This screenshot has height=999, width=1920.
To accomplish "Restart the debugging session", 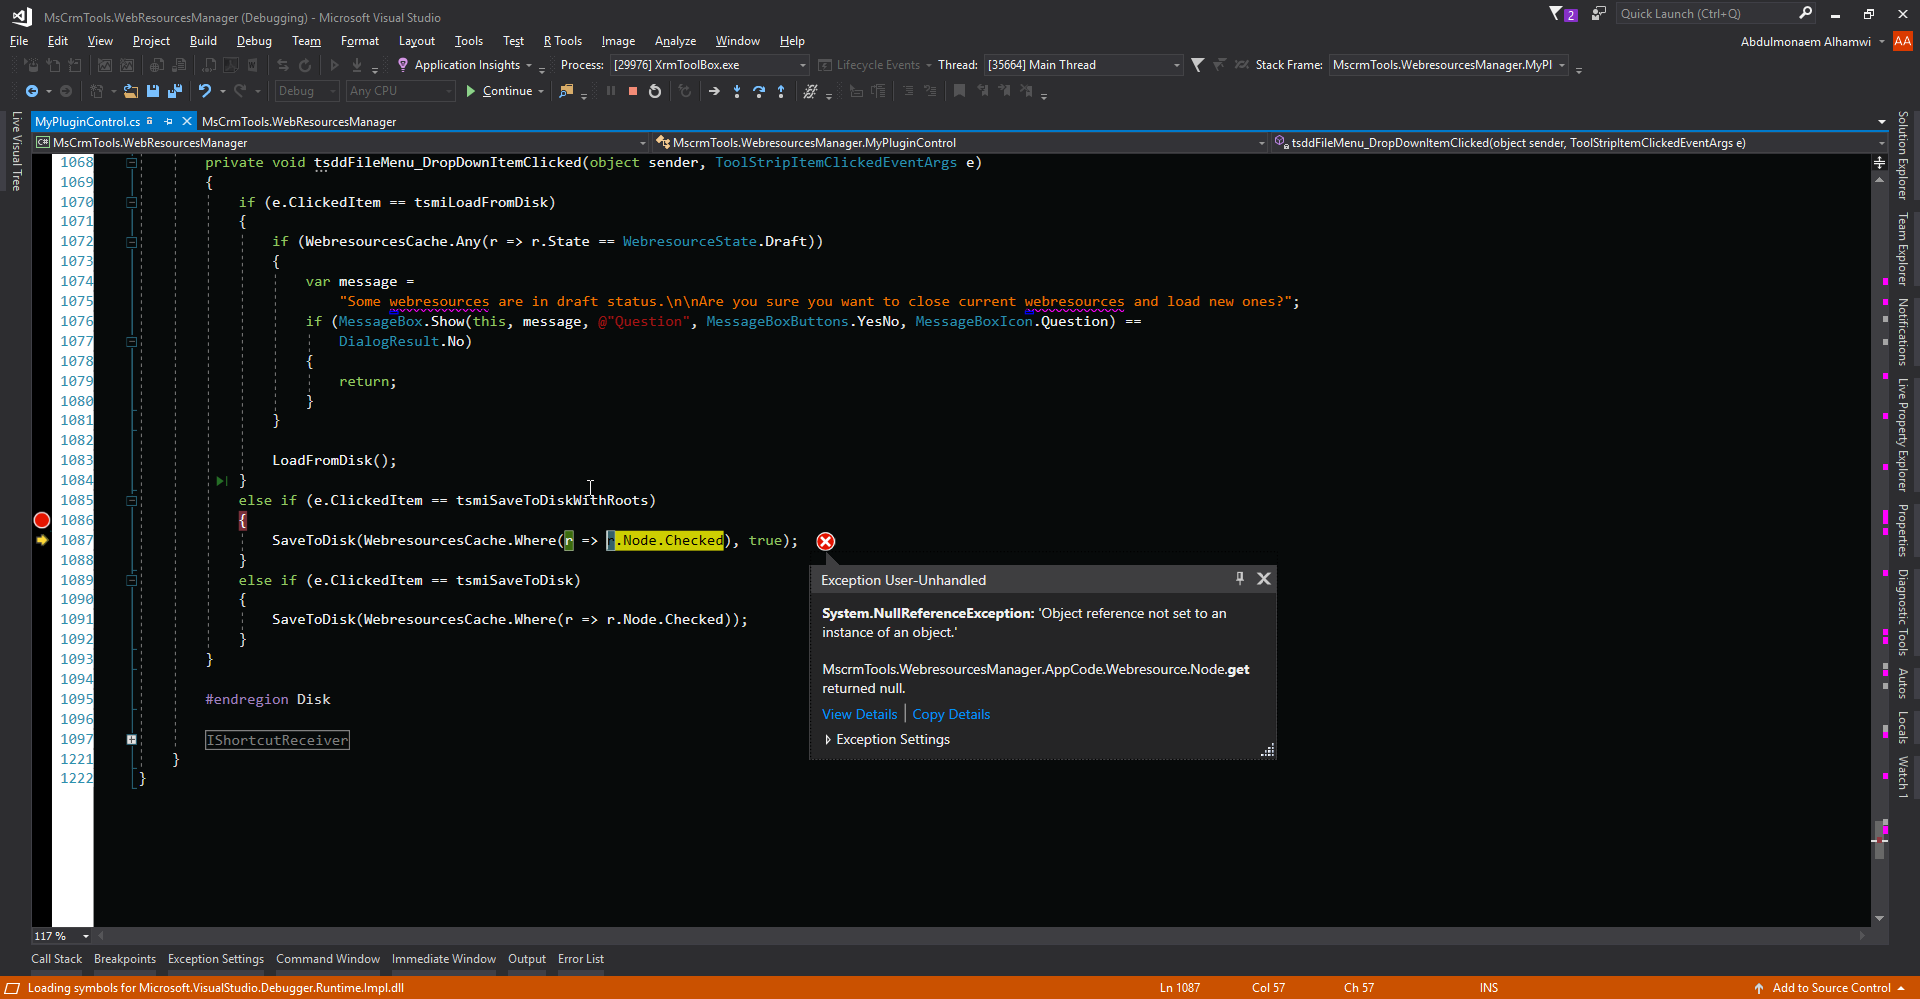I will pos(655,91).
